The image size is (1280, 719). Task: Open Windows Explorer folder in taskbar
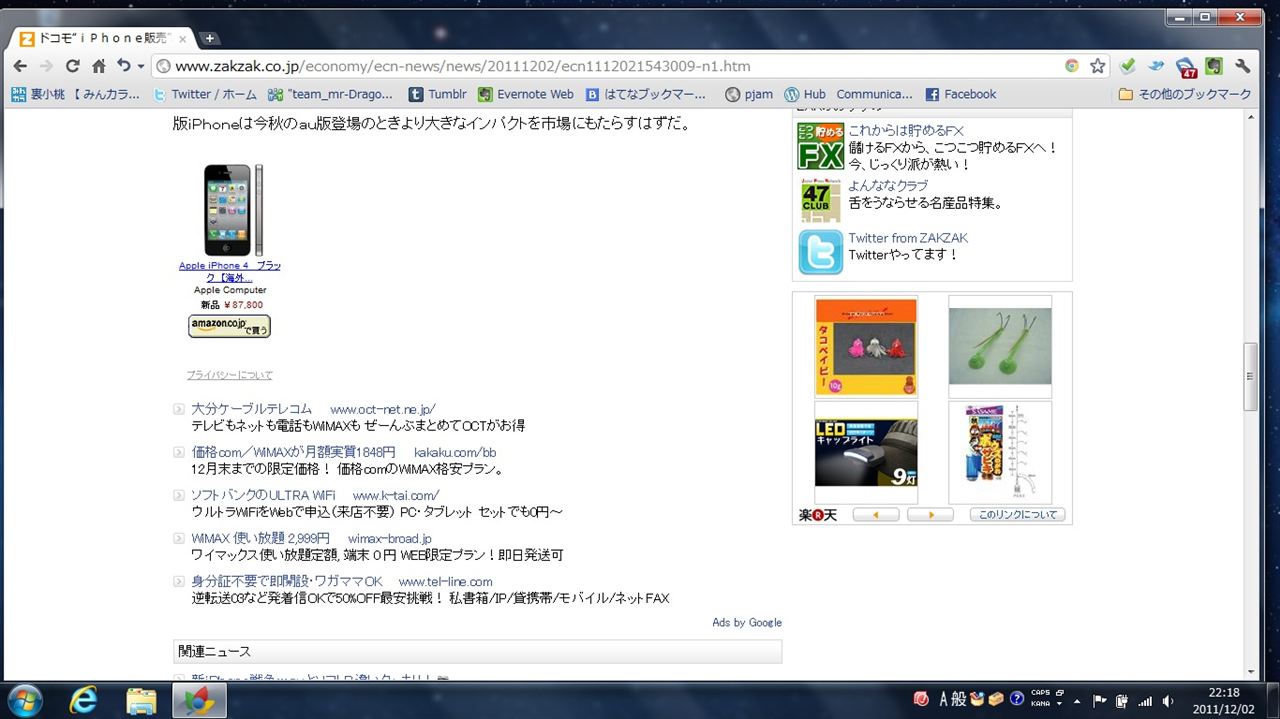142,701
